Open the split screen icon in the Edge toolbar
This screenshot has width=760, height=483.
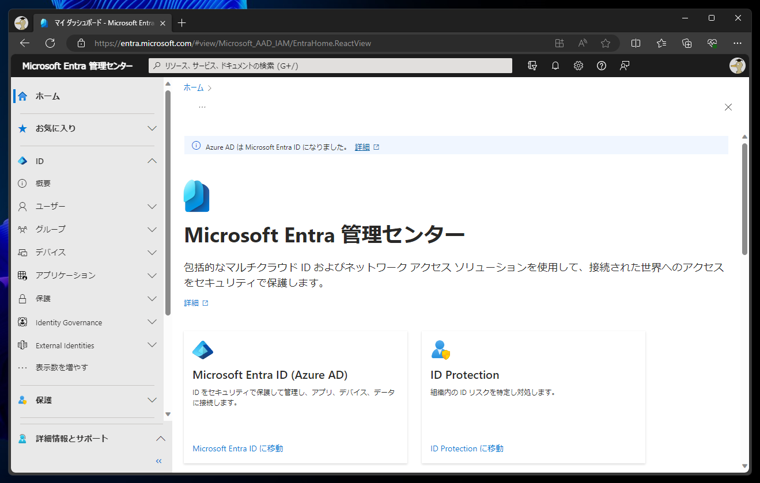(635, 43)
